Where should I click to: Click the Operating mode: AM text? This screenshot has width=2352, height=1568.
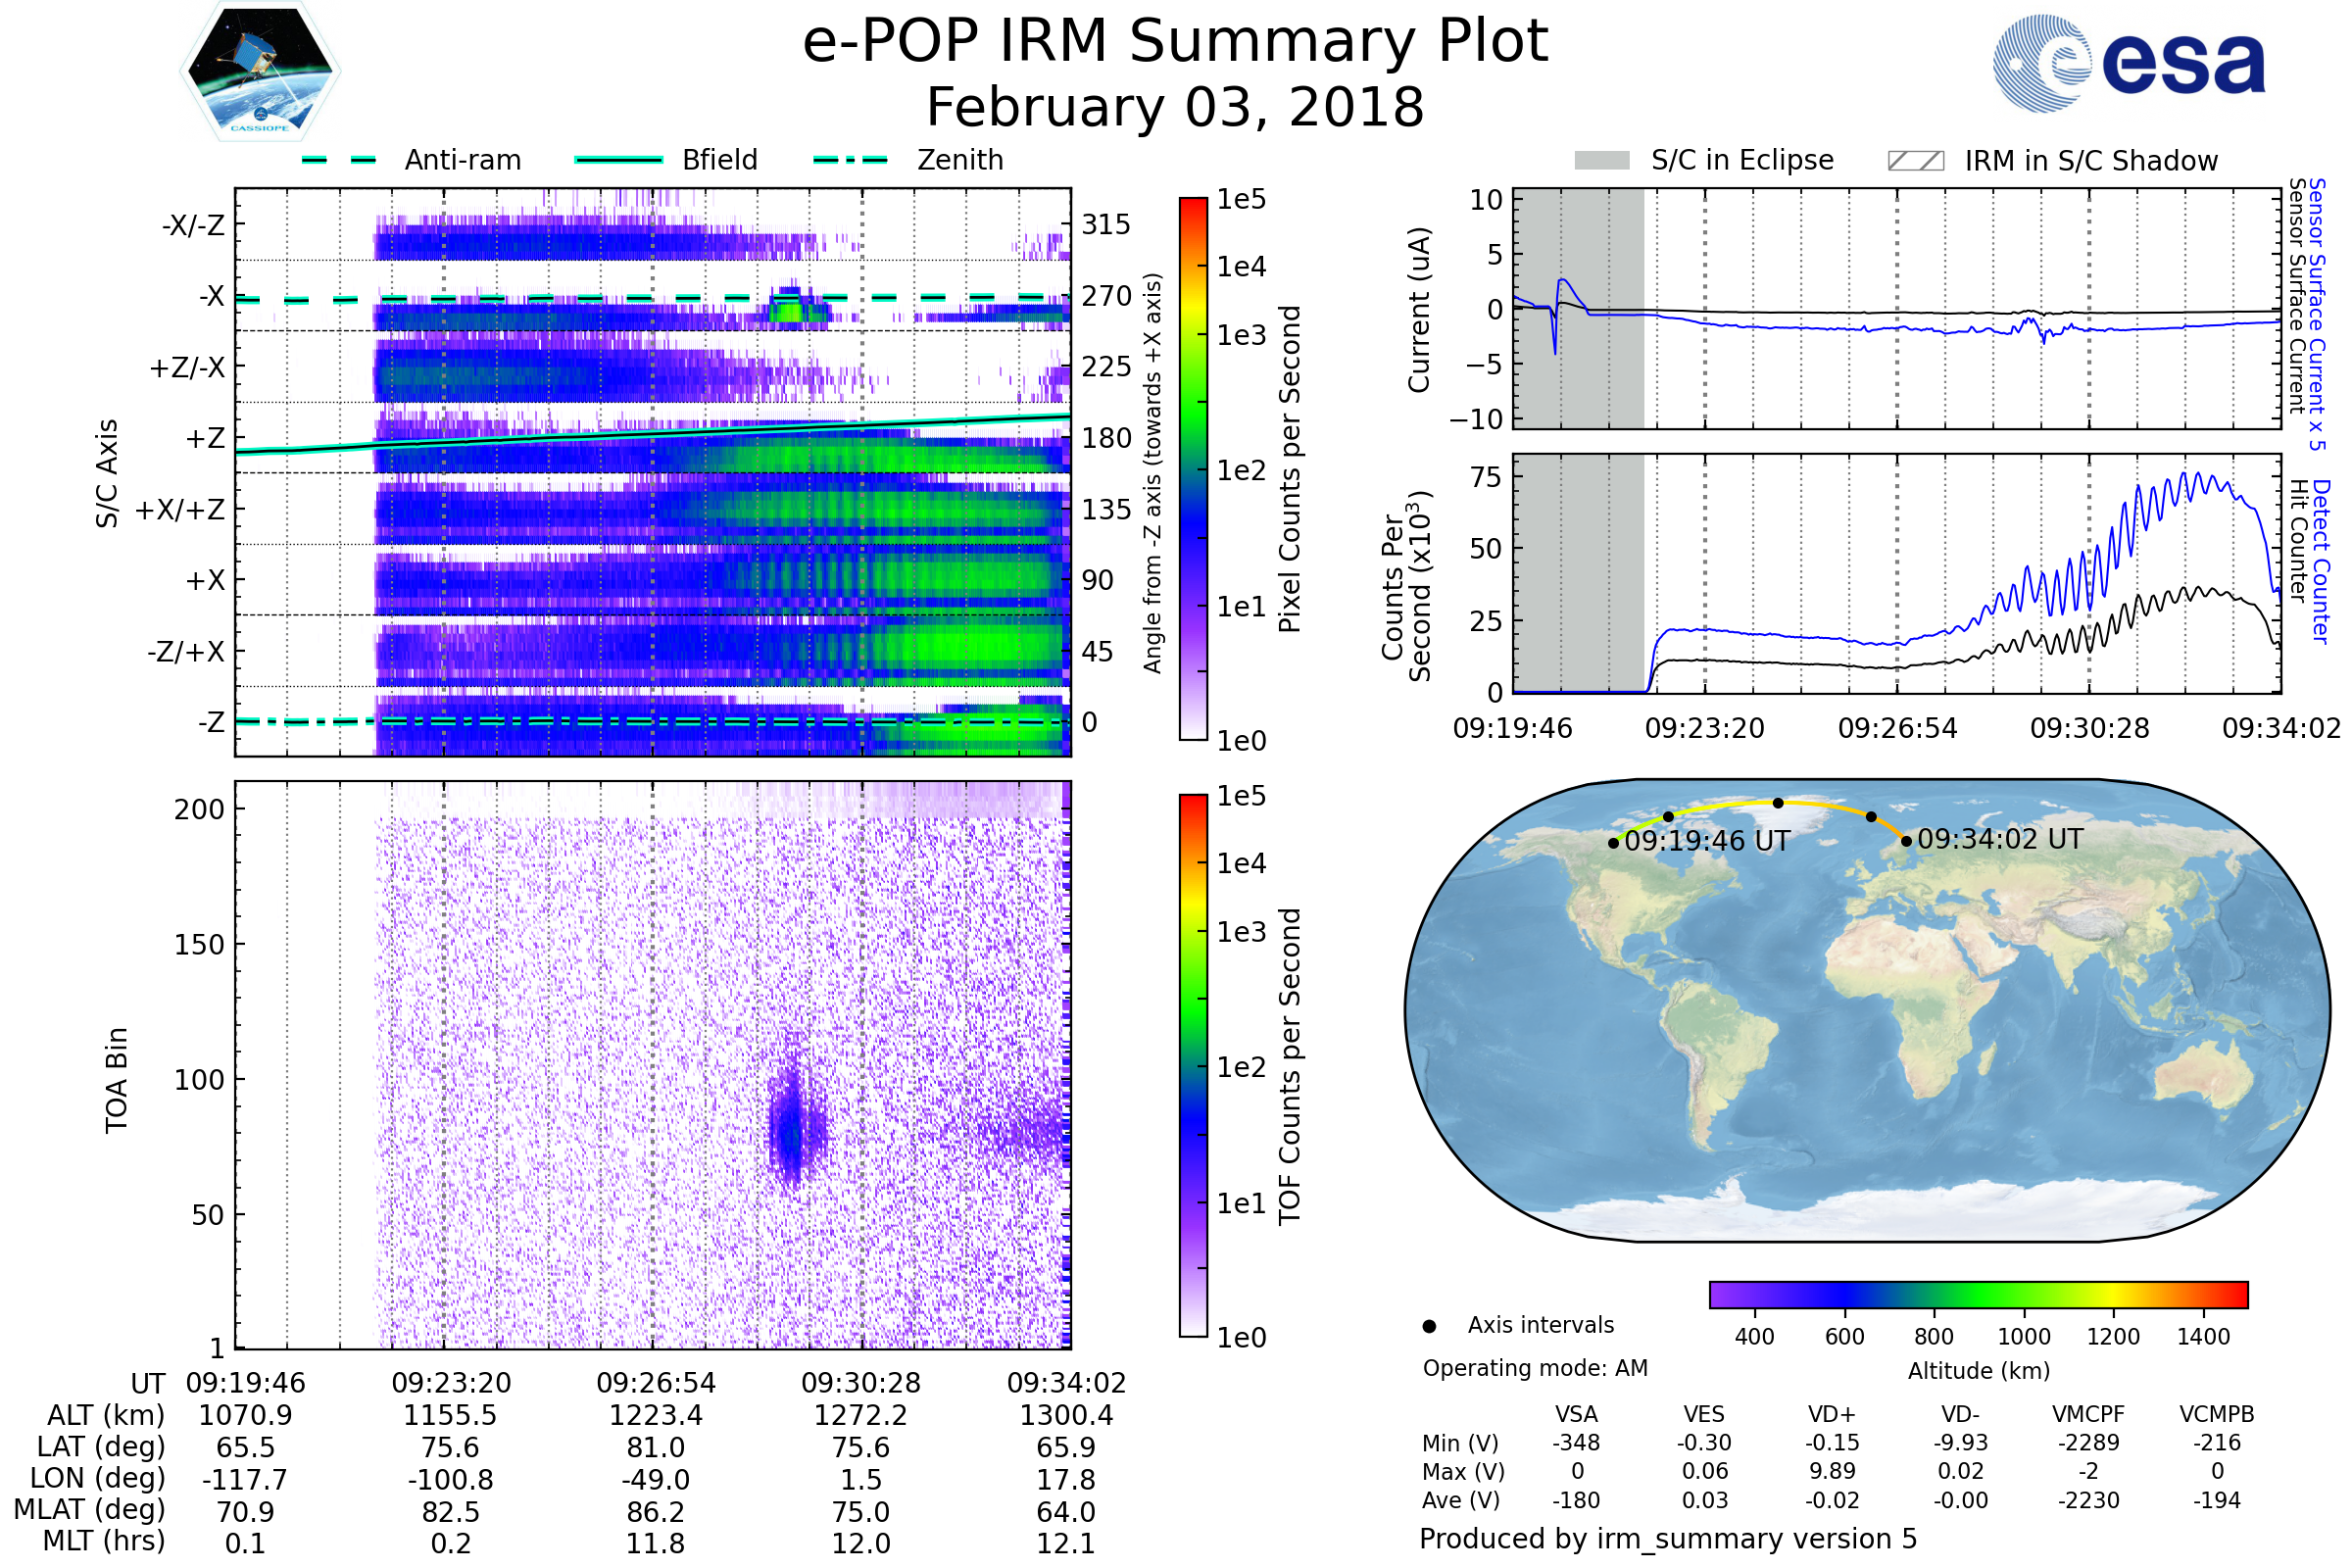click(x=1535, y=1368)
